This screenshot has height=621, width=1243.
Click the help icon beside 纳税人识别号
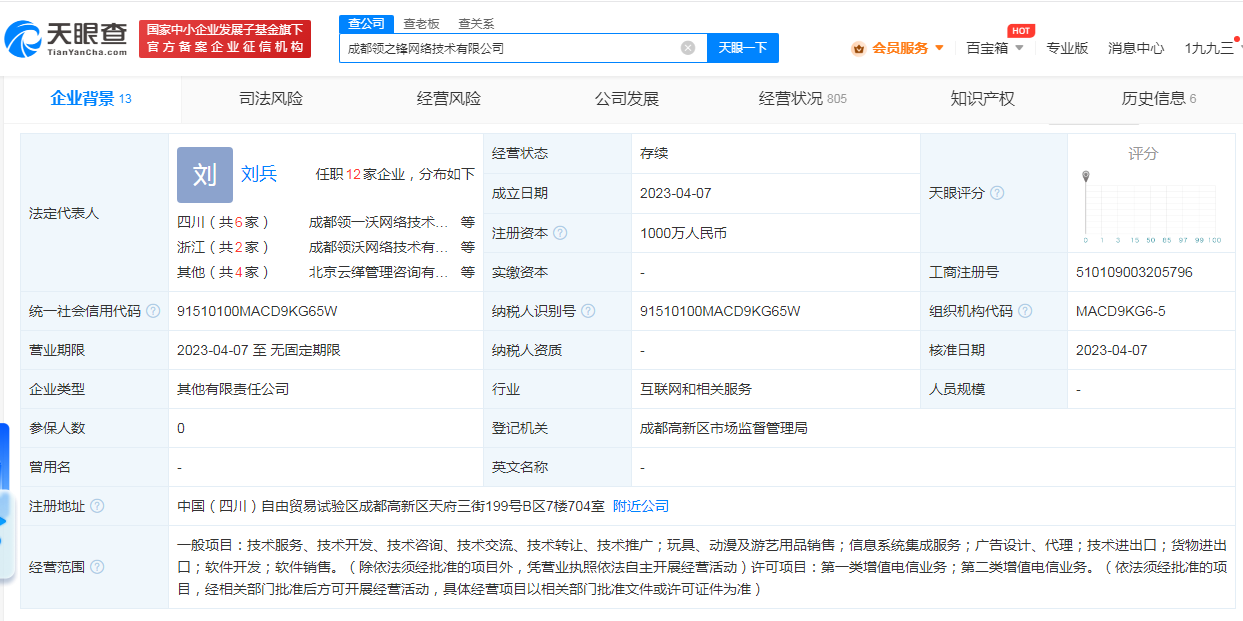588,311
